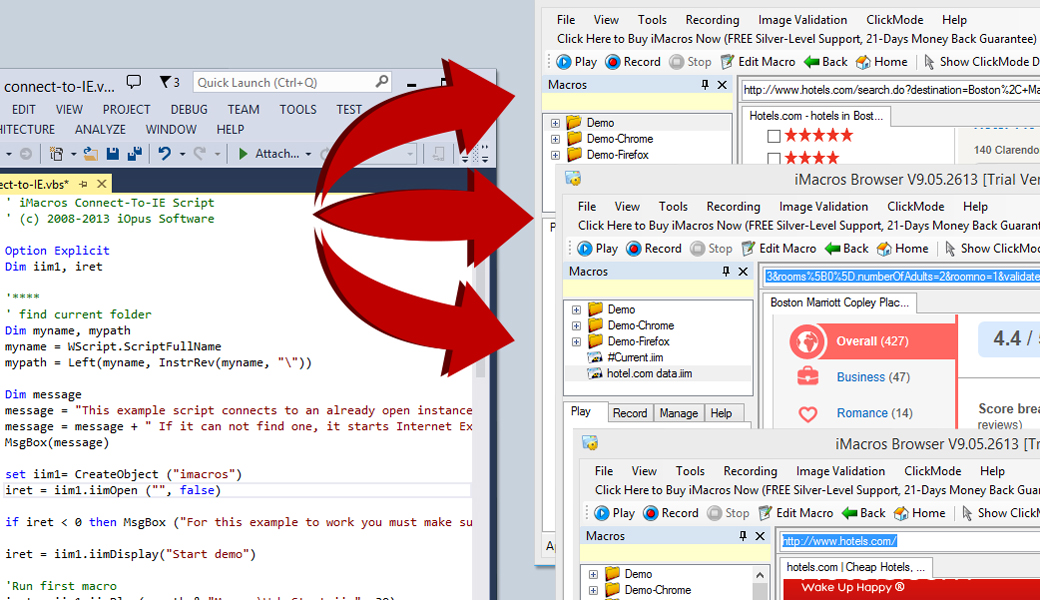
Task: Select the #Current.iim macro
Action: tap(625, 357)
